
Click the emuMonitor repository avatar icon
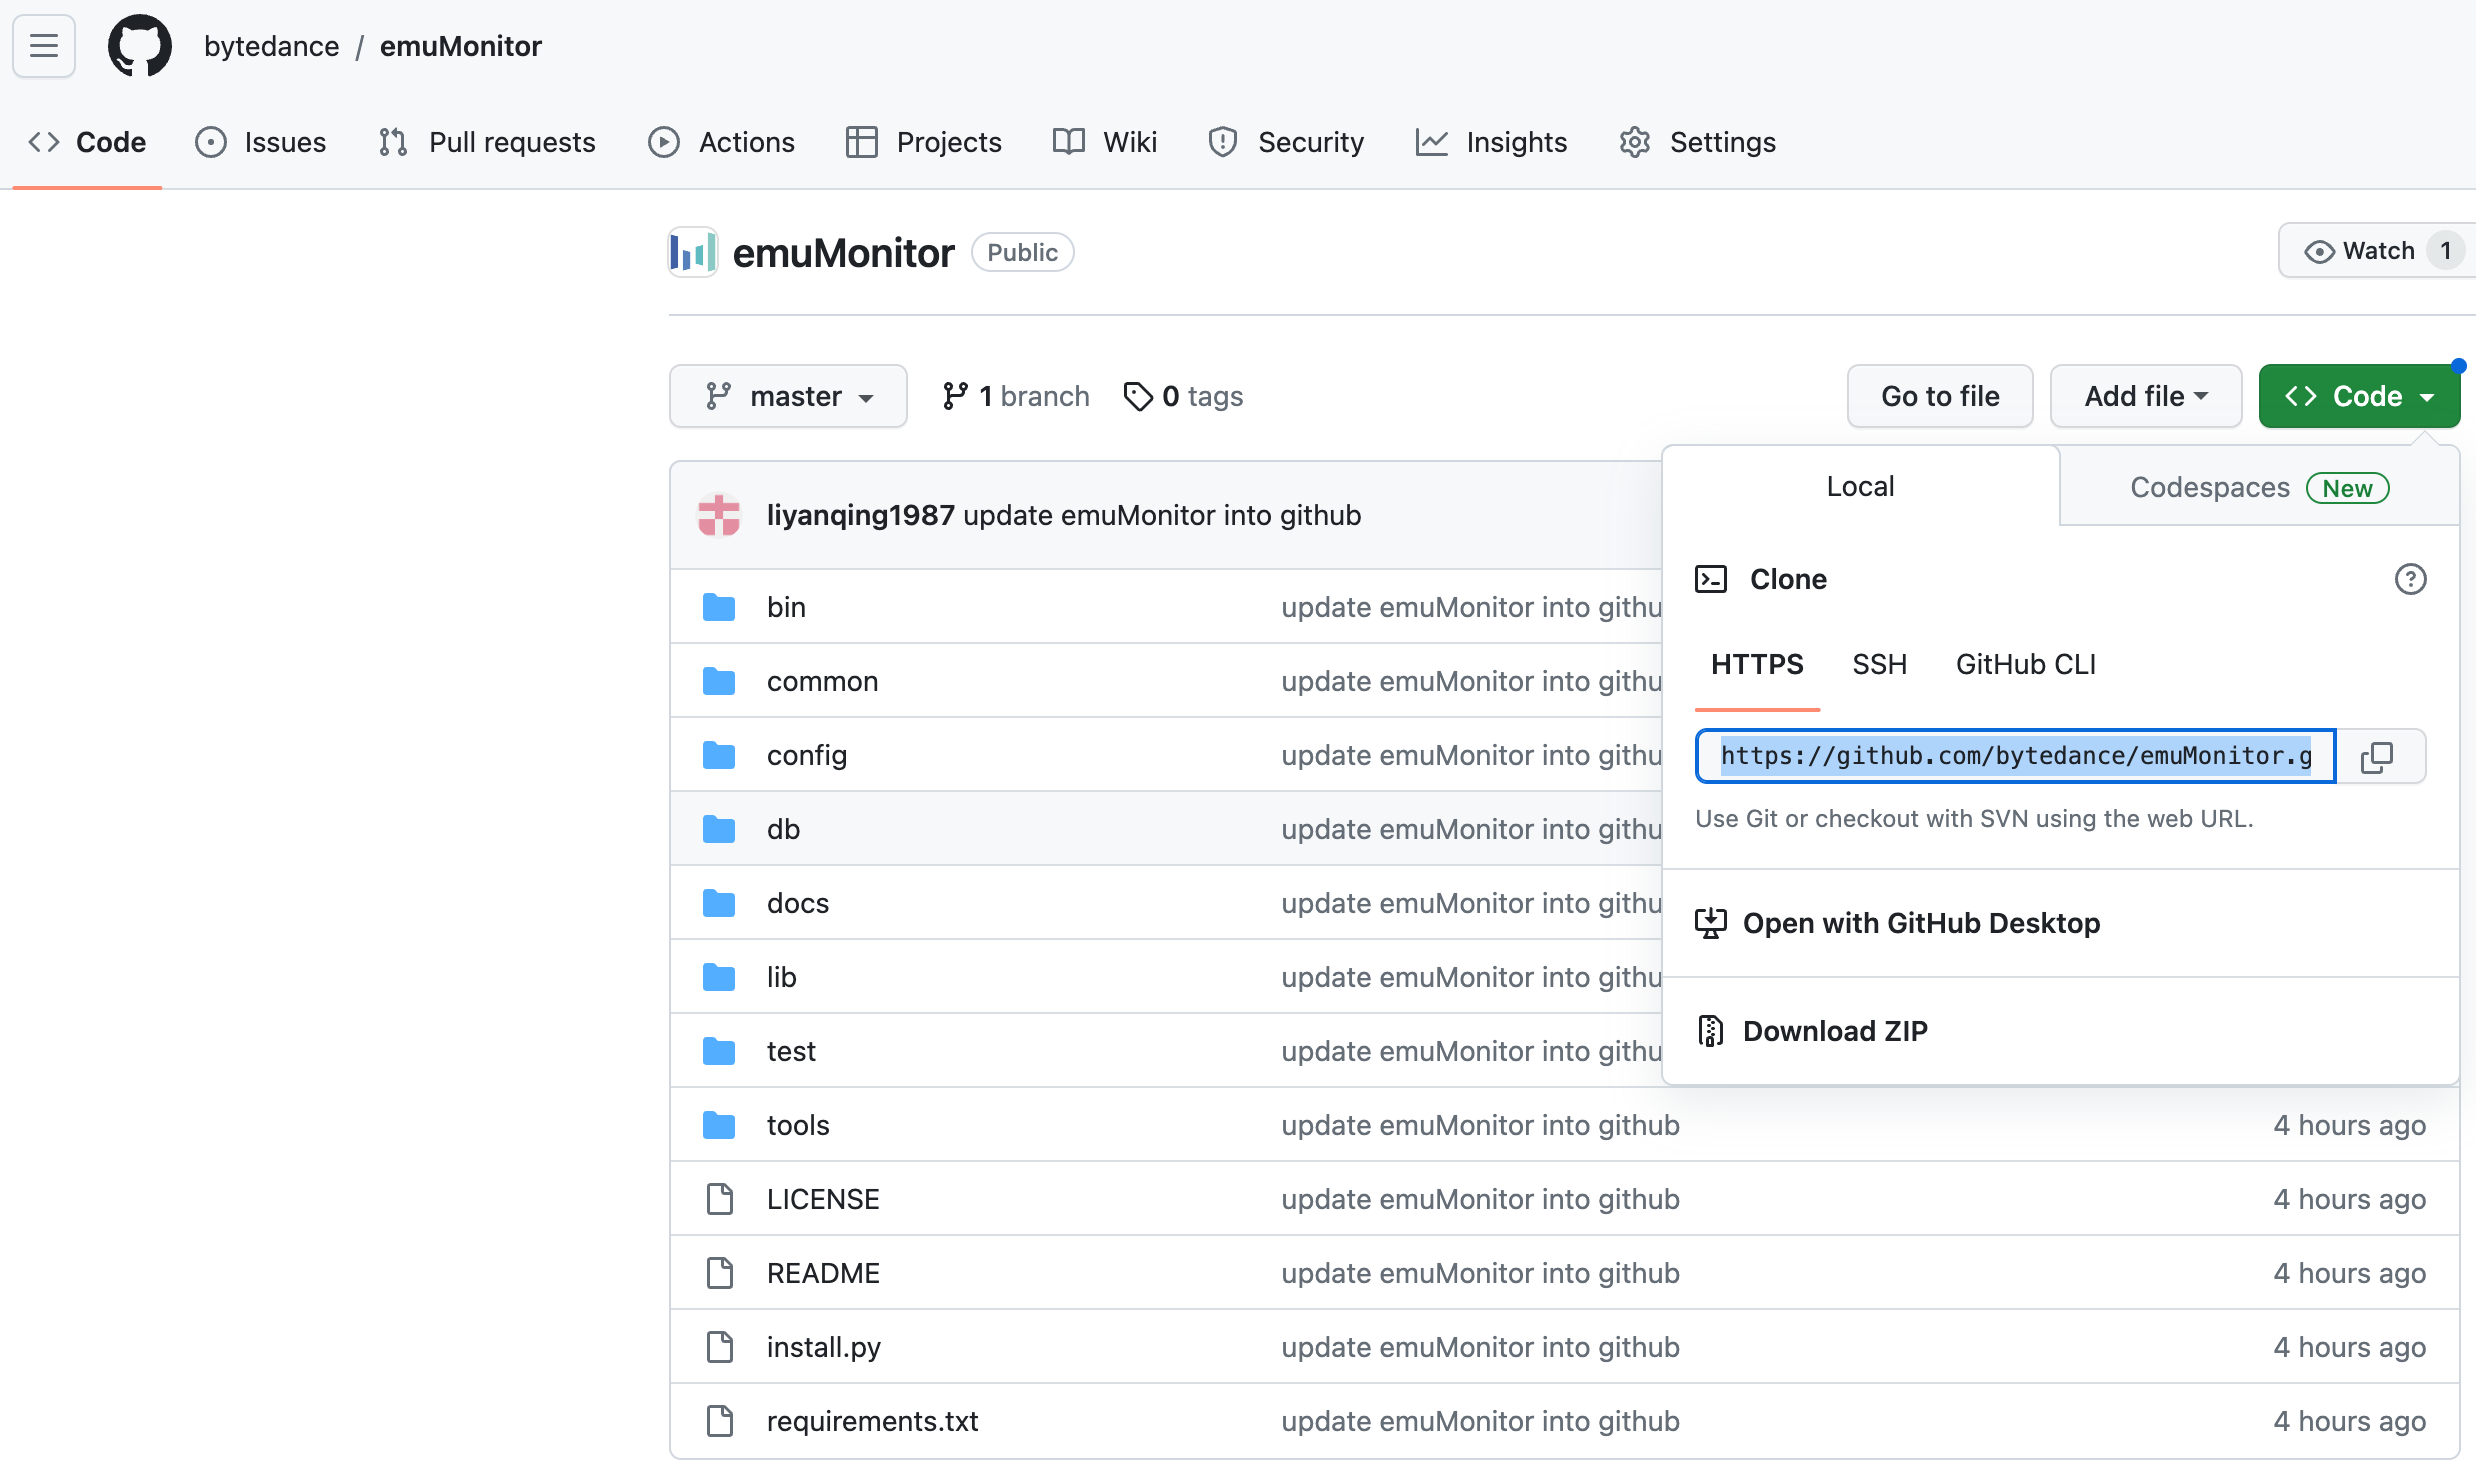pyautogui.click(x=693, y=252)
